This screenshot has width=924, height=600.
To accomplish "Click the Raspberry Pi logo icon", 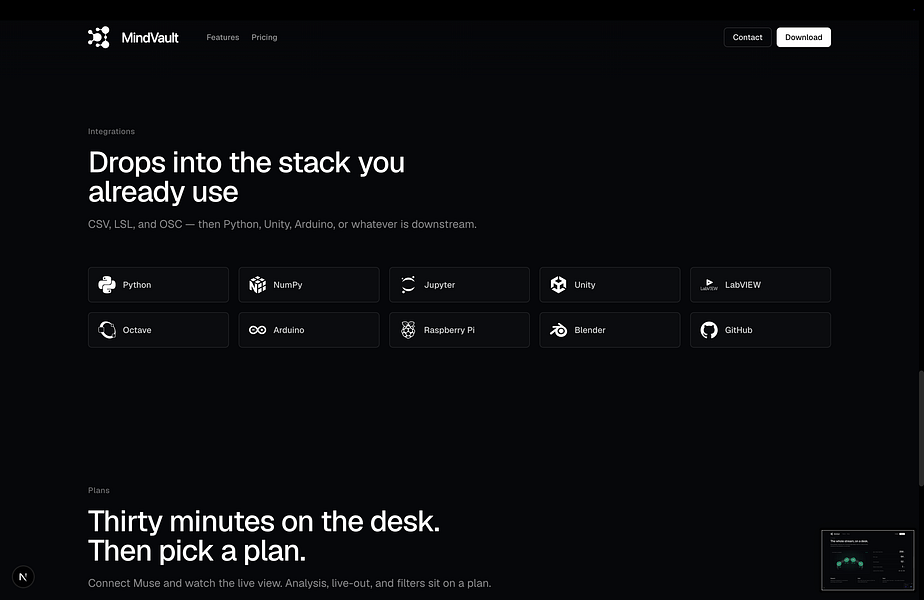I will (408, 330).
